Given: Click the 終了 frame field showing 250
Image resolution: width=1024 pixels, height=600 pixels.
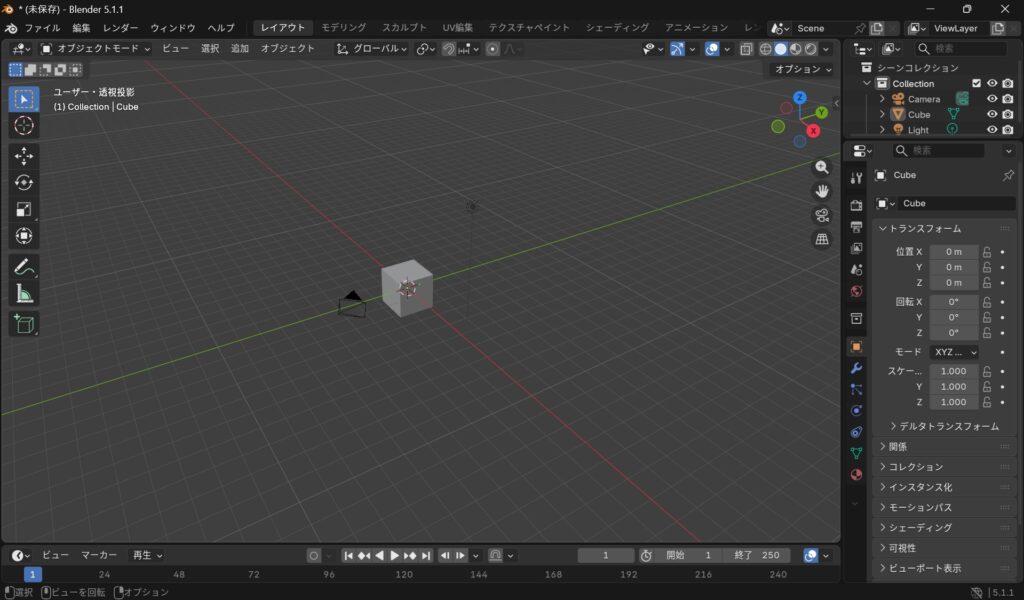Looking at the screenshot, I should click(757, 555).
